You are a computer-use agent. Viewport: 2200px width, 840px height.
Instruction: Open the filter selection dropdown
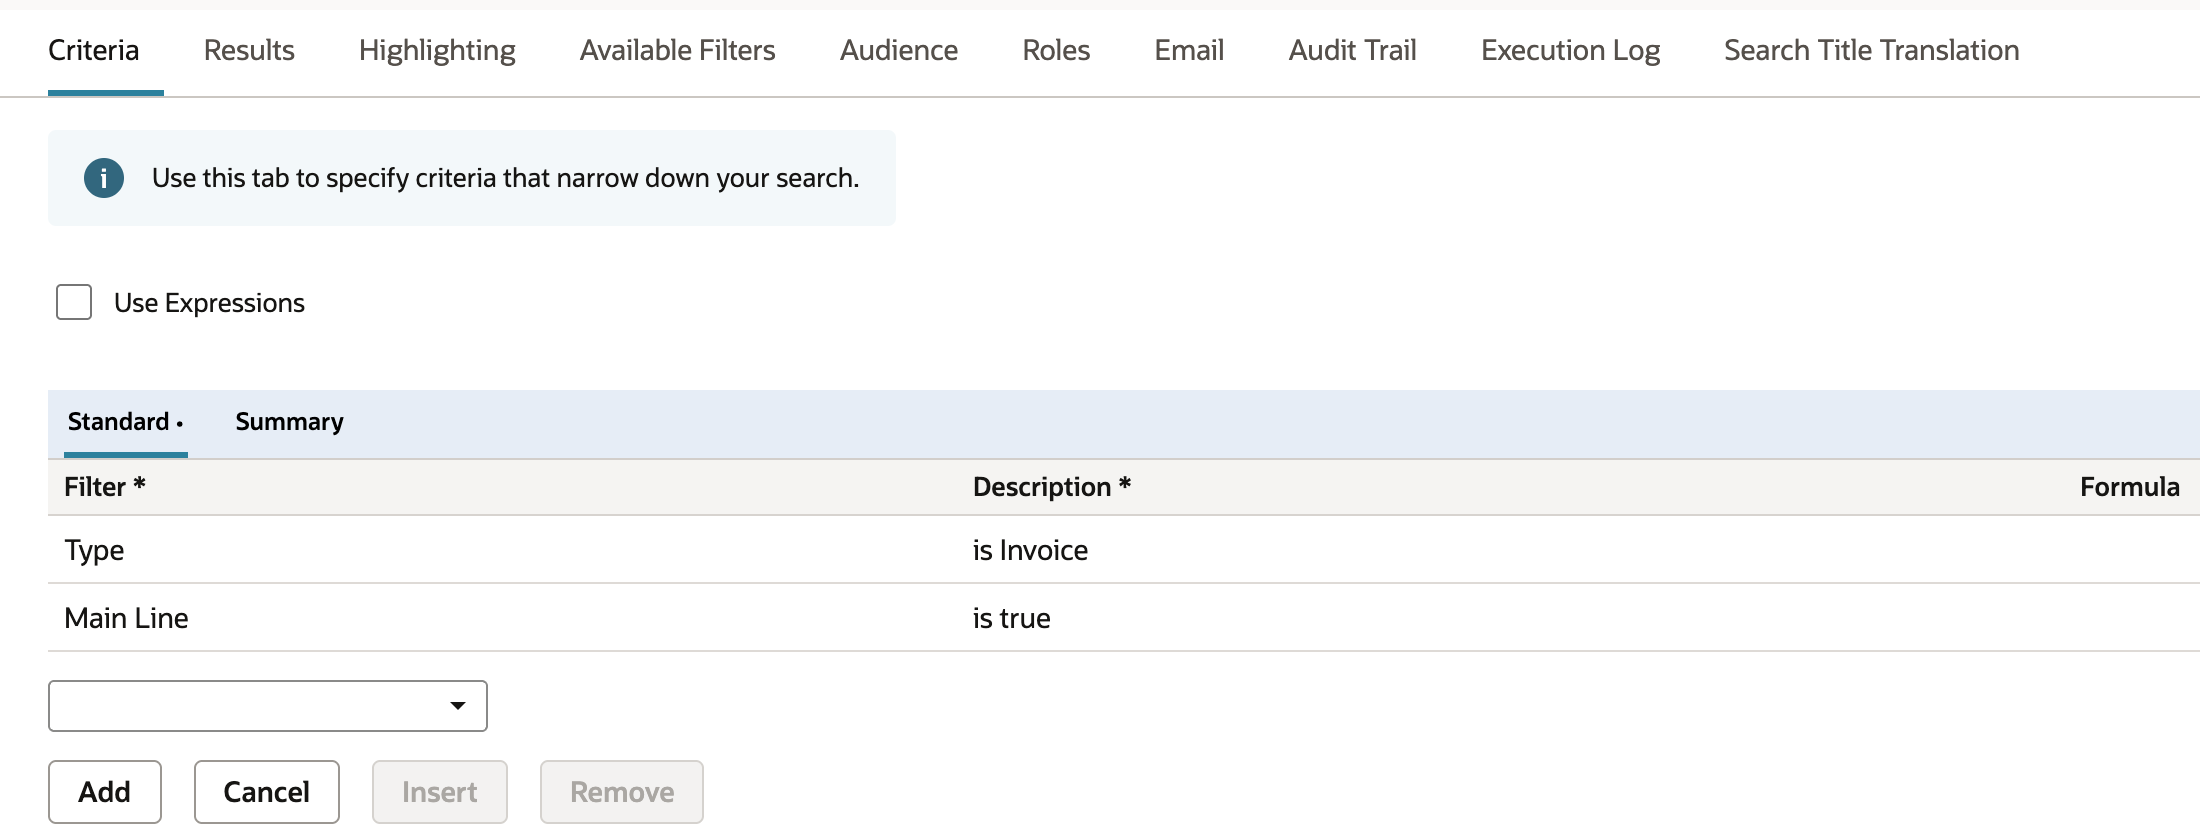point(268,706)
